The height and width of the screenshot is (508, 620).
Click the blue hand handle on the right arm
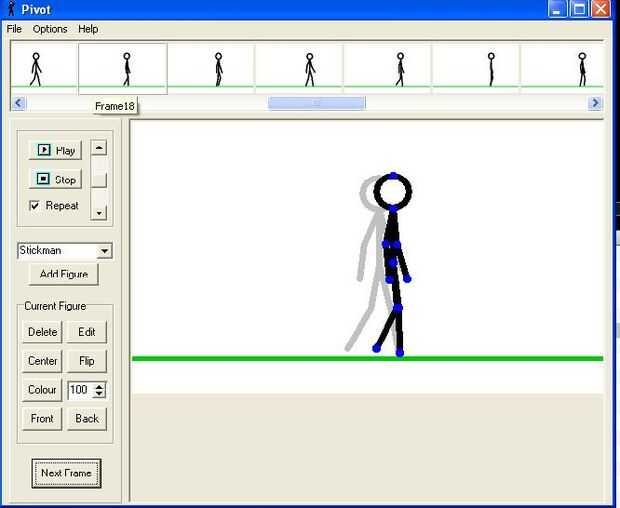pyautogui.click(x=407, y=279)
